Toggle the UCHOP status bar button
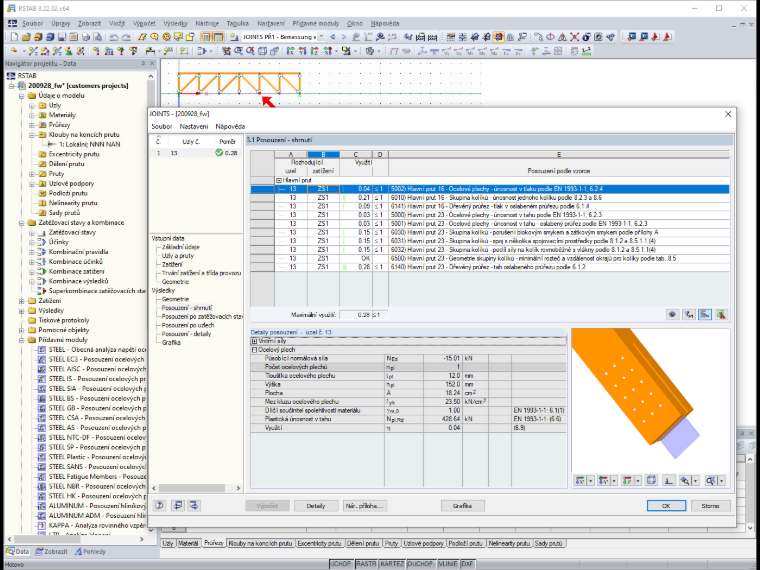Viewport: 760px width, 570px height. tap(341, 564)
